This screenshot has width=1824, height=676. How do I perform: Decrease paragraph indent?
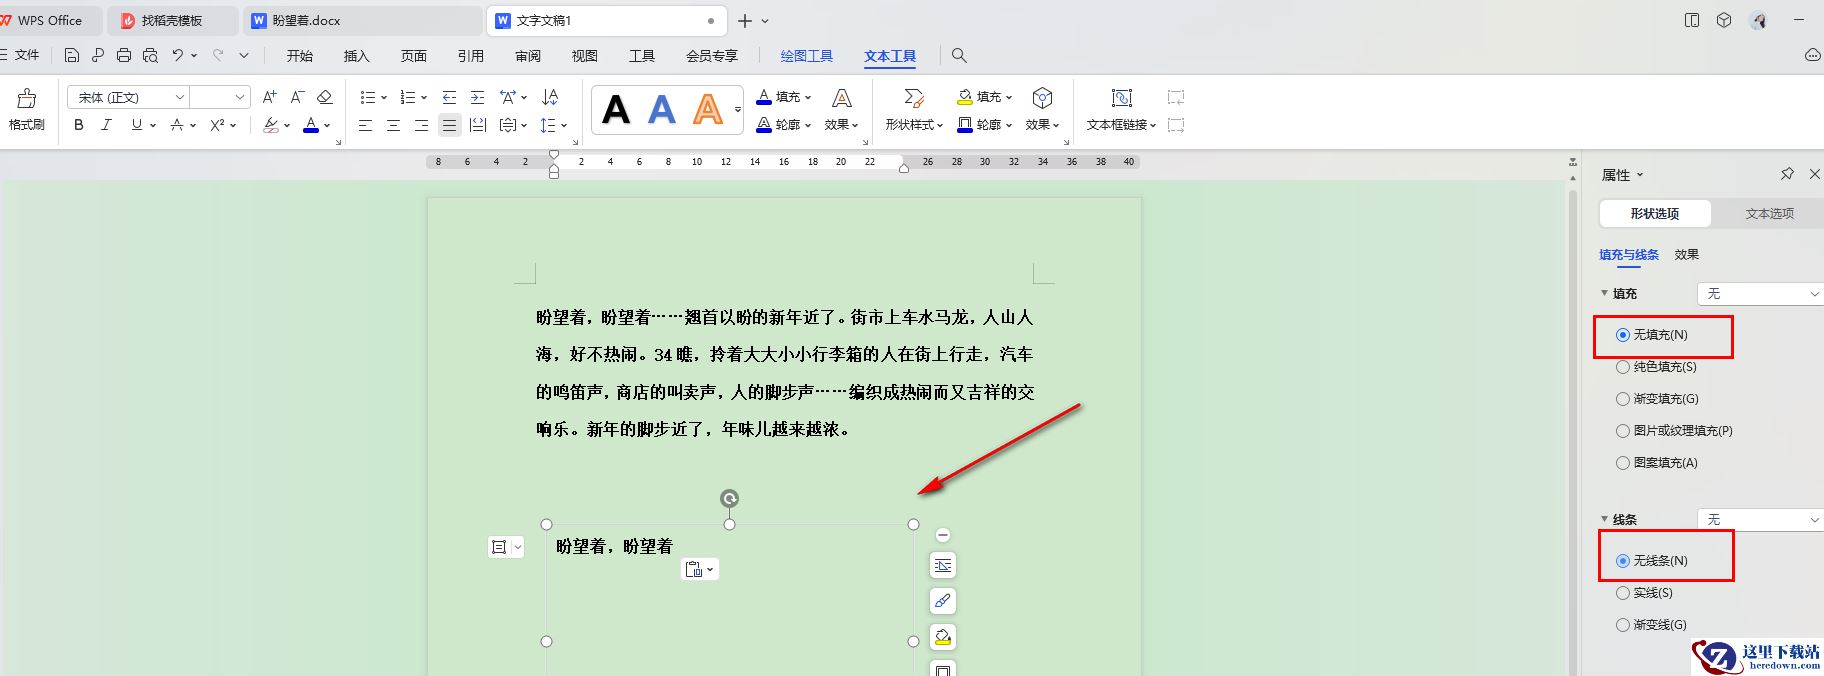tap(449, 97)
